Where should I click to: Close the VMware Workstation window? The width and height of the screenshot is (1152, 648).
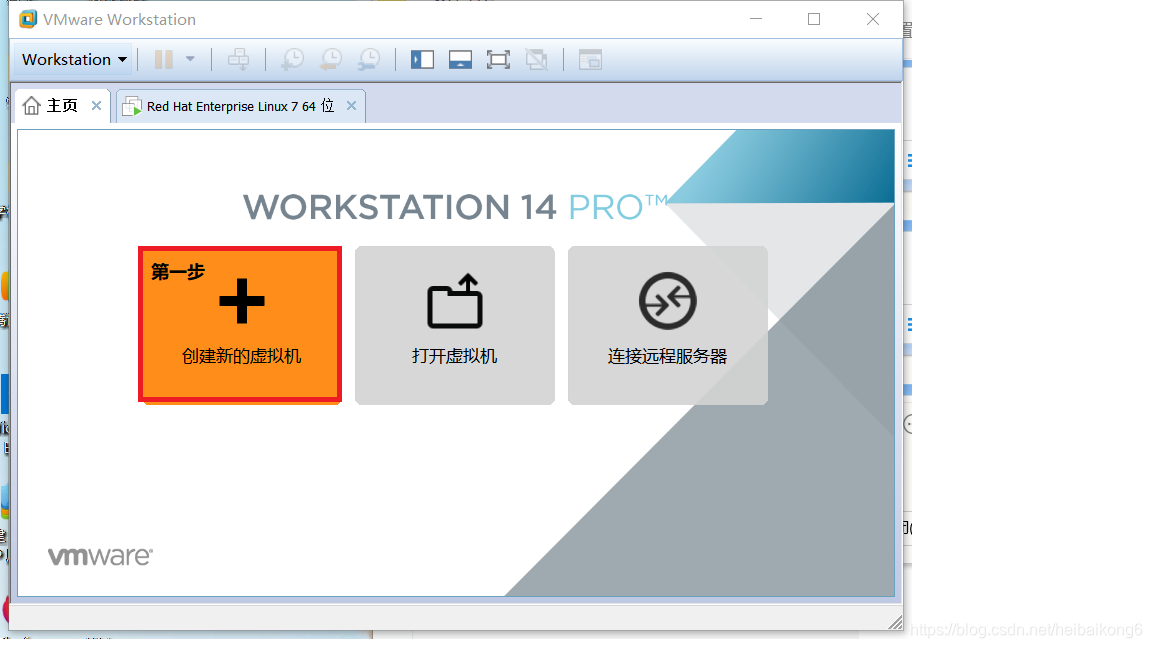[873, 19]
